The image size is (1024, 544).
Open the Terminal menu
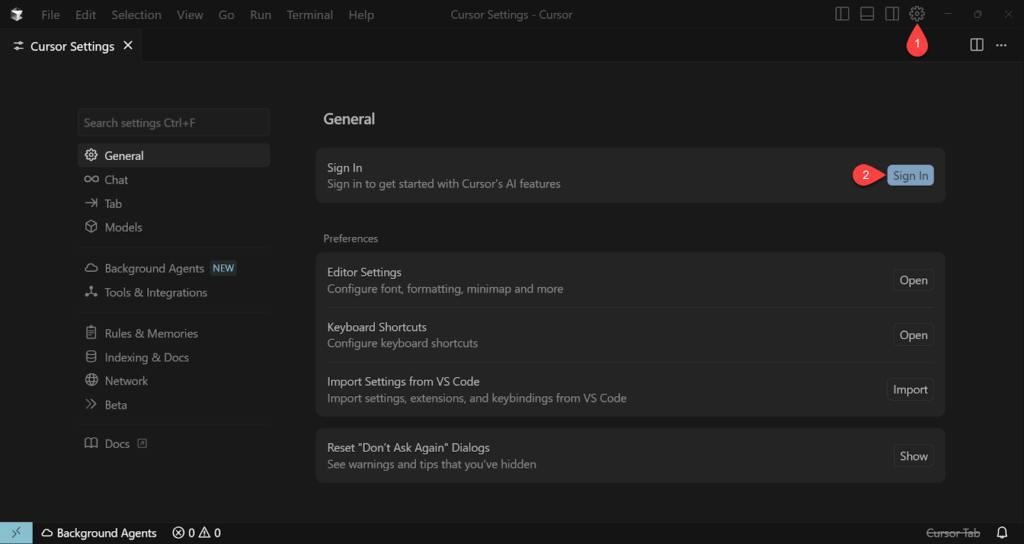tap(310, 14)
